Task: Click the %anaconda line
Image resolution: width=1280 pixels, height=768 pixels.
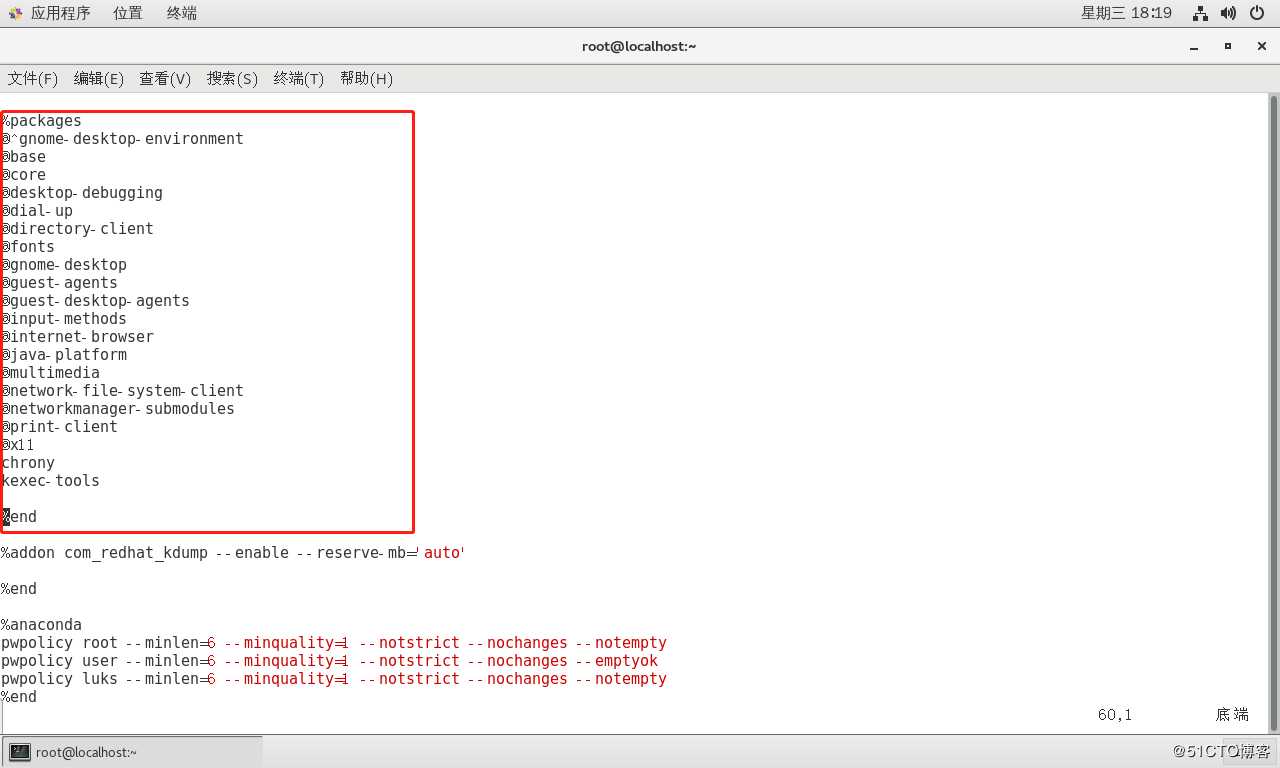Action: 42,625
